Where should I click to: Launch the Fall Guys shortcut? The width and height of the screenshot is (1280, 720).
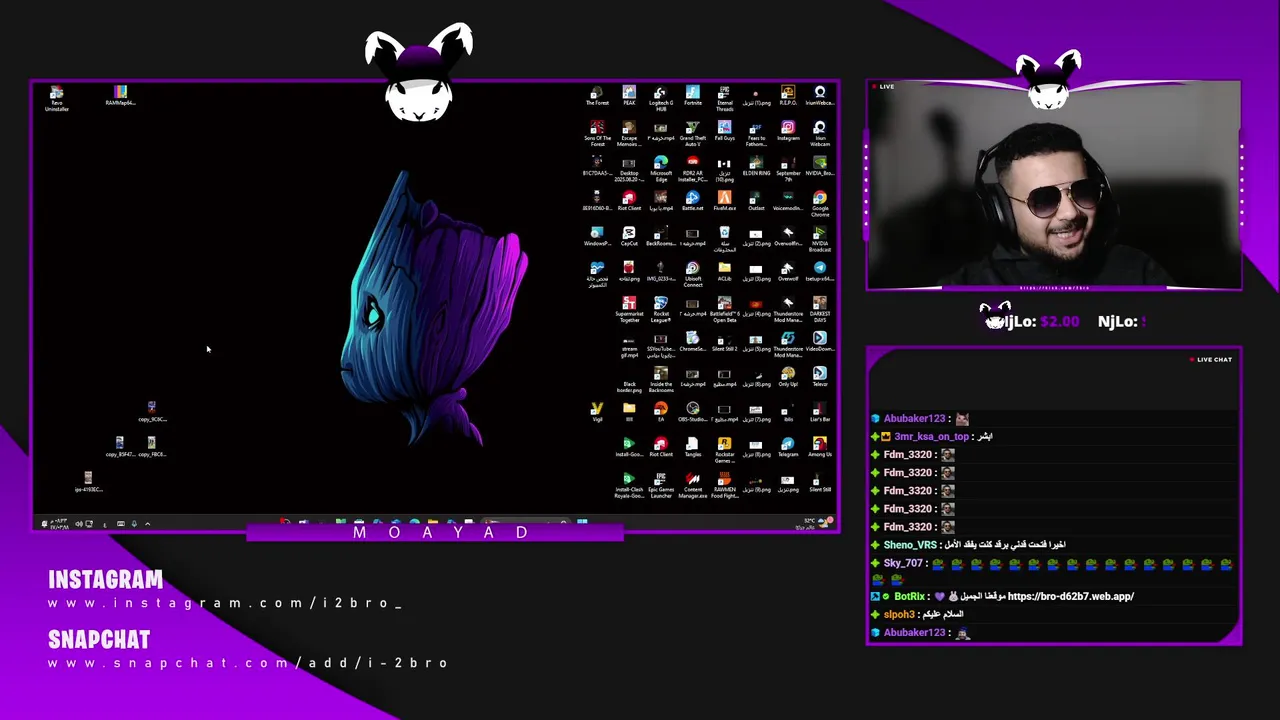(724, 132)
